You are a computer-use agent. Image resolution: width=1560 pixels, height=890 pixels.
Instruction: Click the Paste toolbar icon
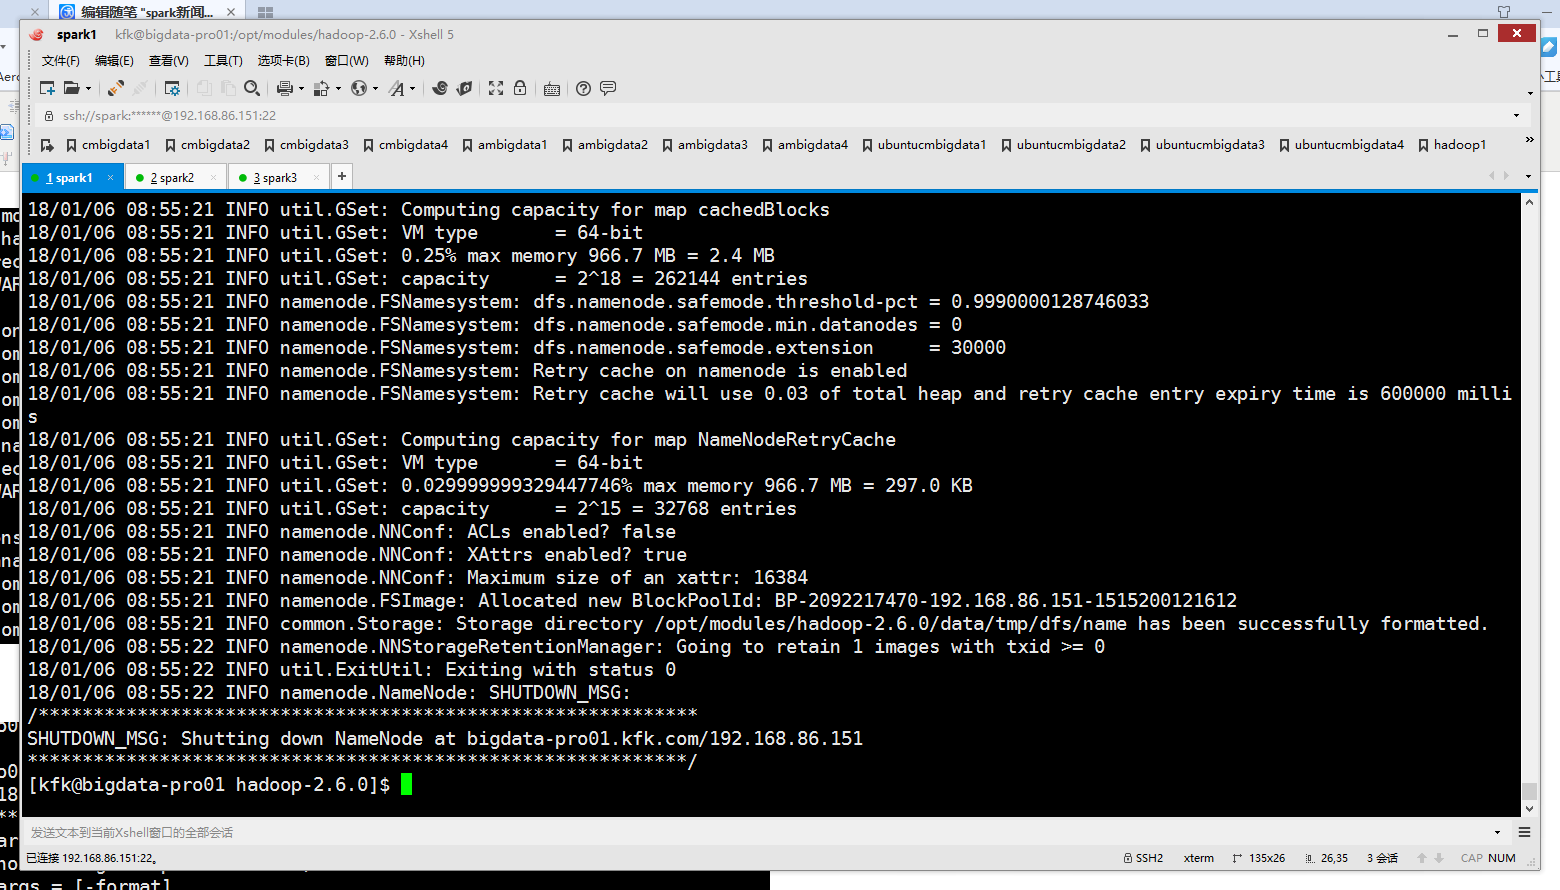228,88
